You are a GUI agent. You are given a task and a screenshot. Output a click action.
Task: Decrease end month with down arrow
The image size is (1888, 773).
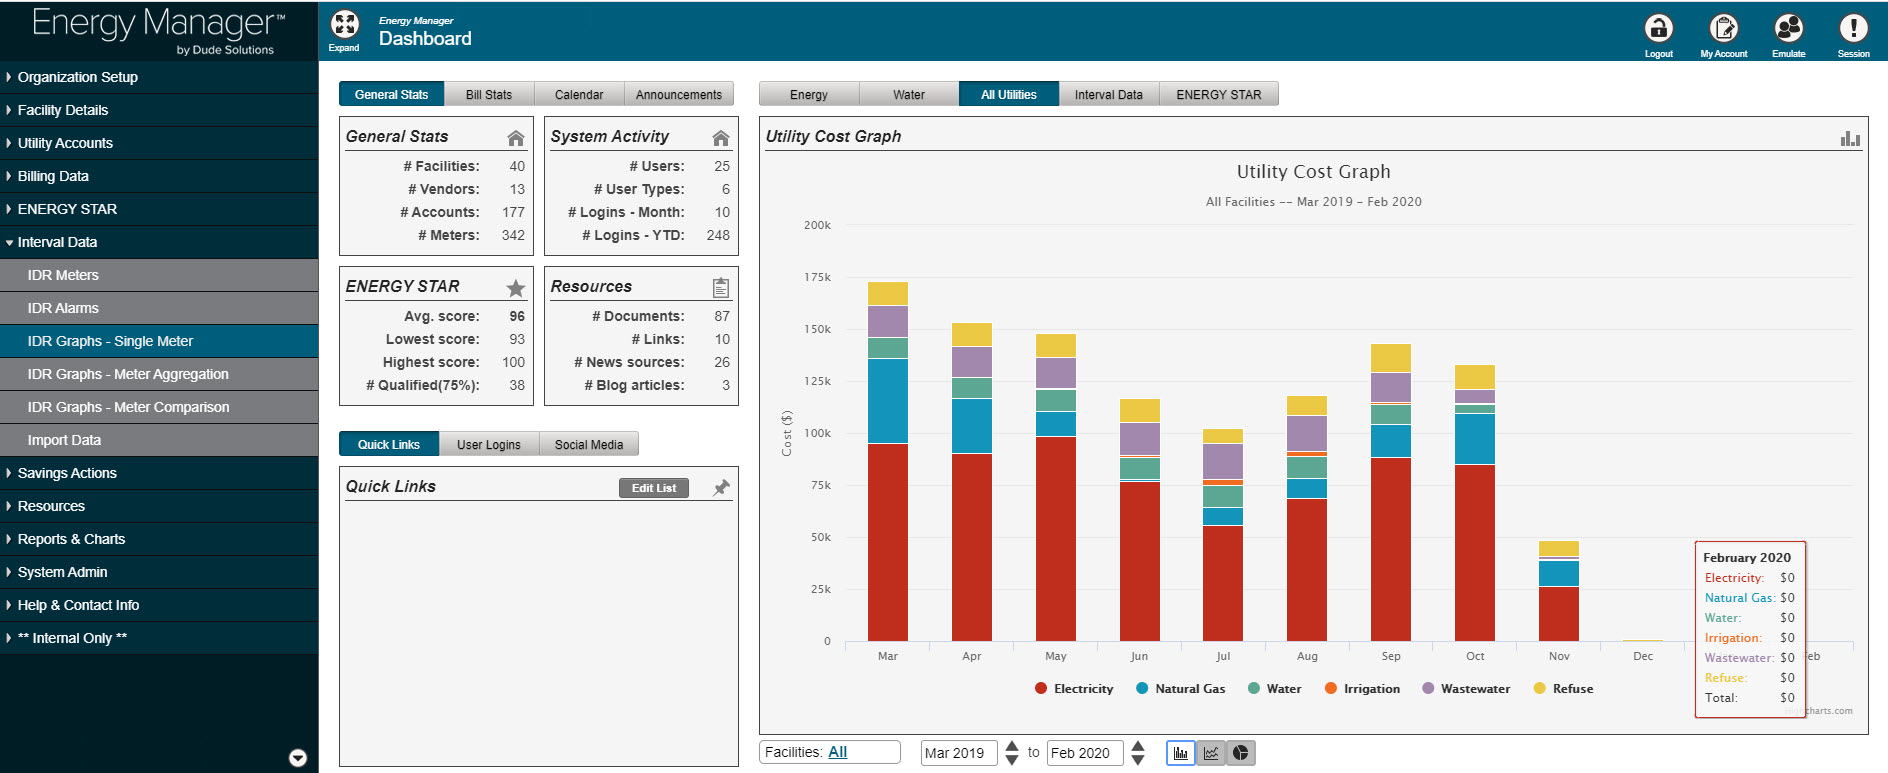pyautogui.click(x=1138, y=760)
